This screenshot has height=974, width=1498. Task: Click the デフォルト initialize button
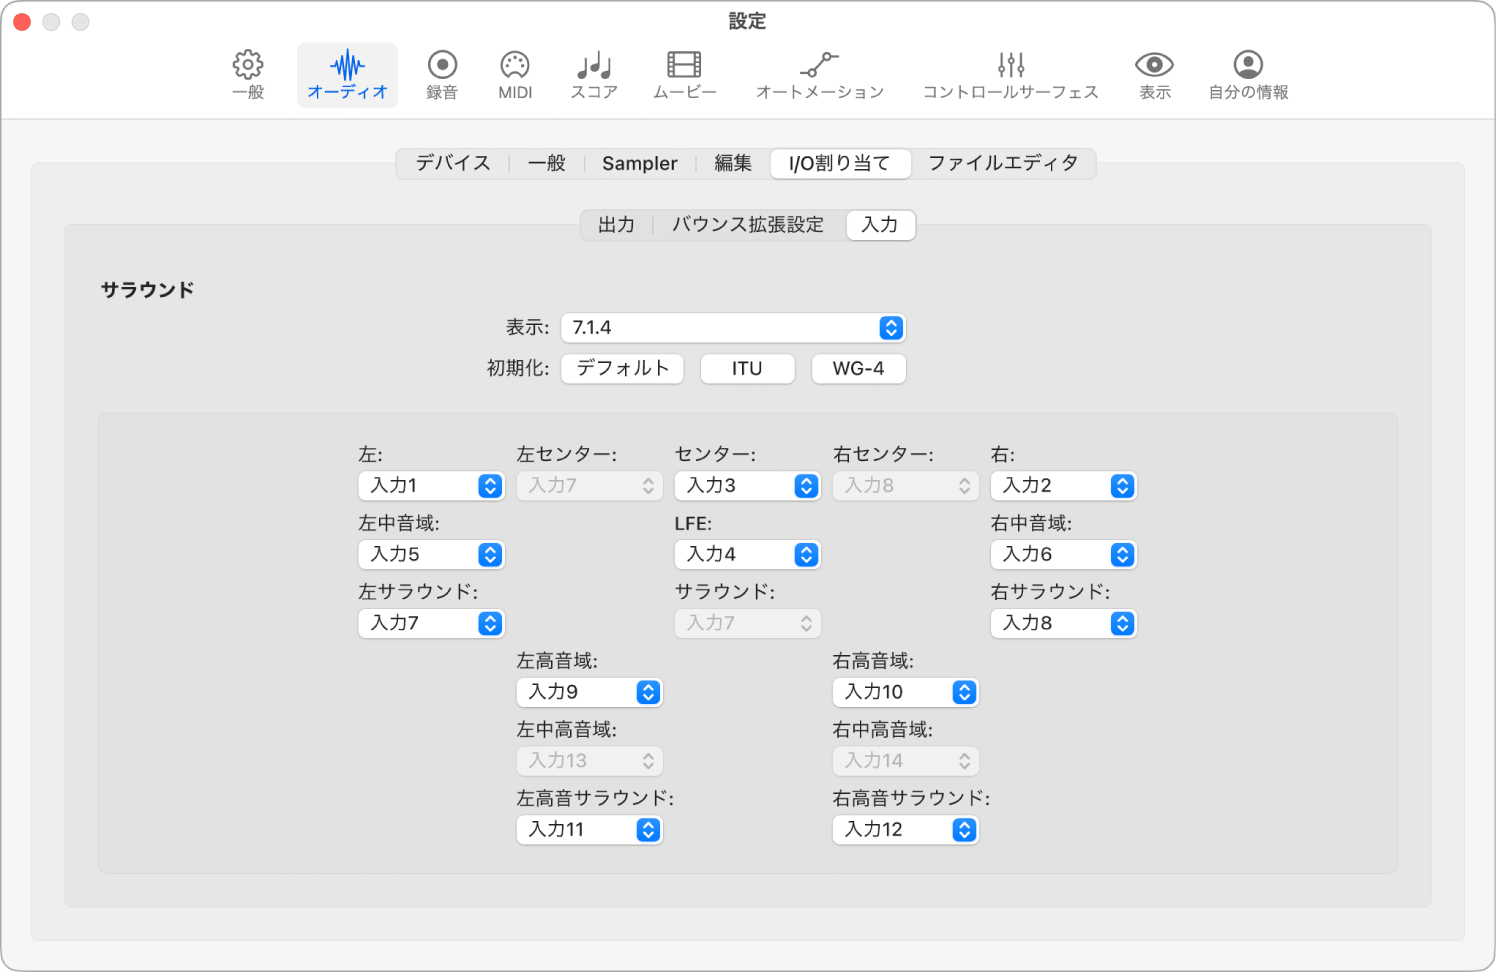point(622,368)
